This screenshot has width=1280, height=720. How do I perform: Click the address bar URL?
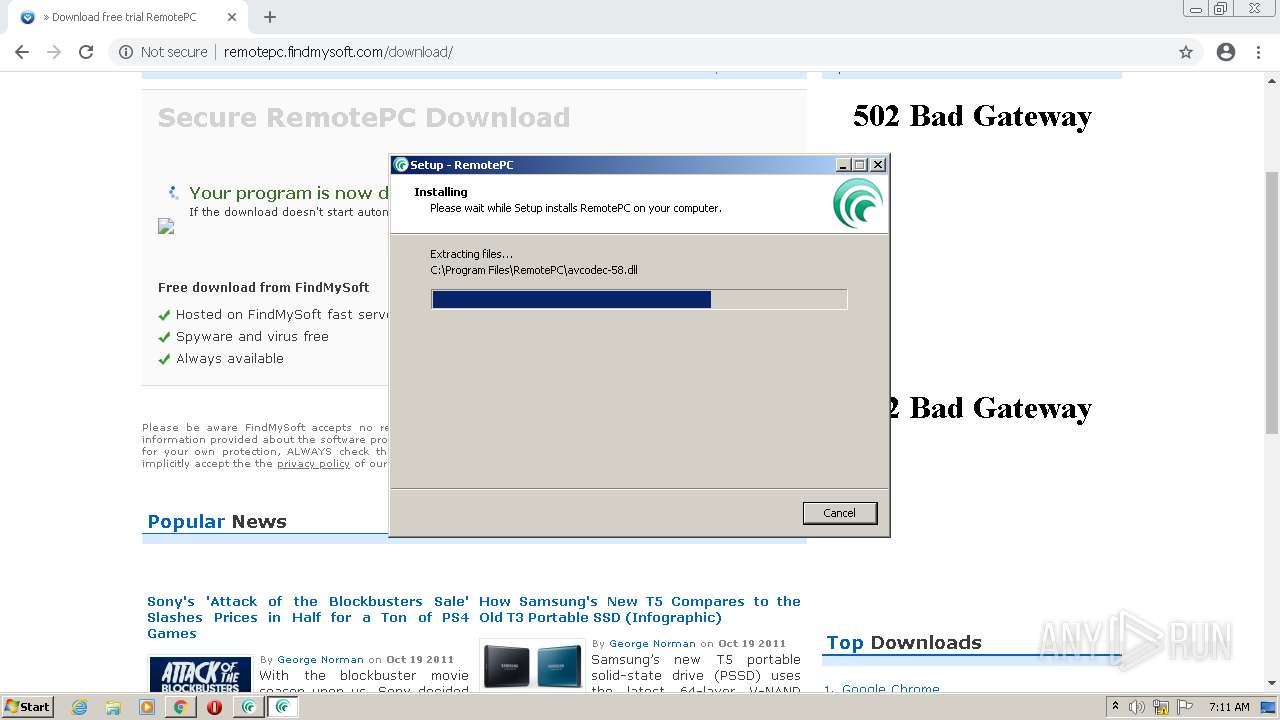338,52
